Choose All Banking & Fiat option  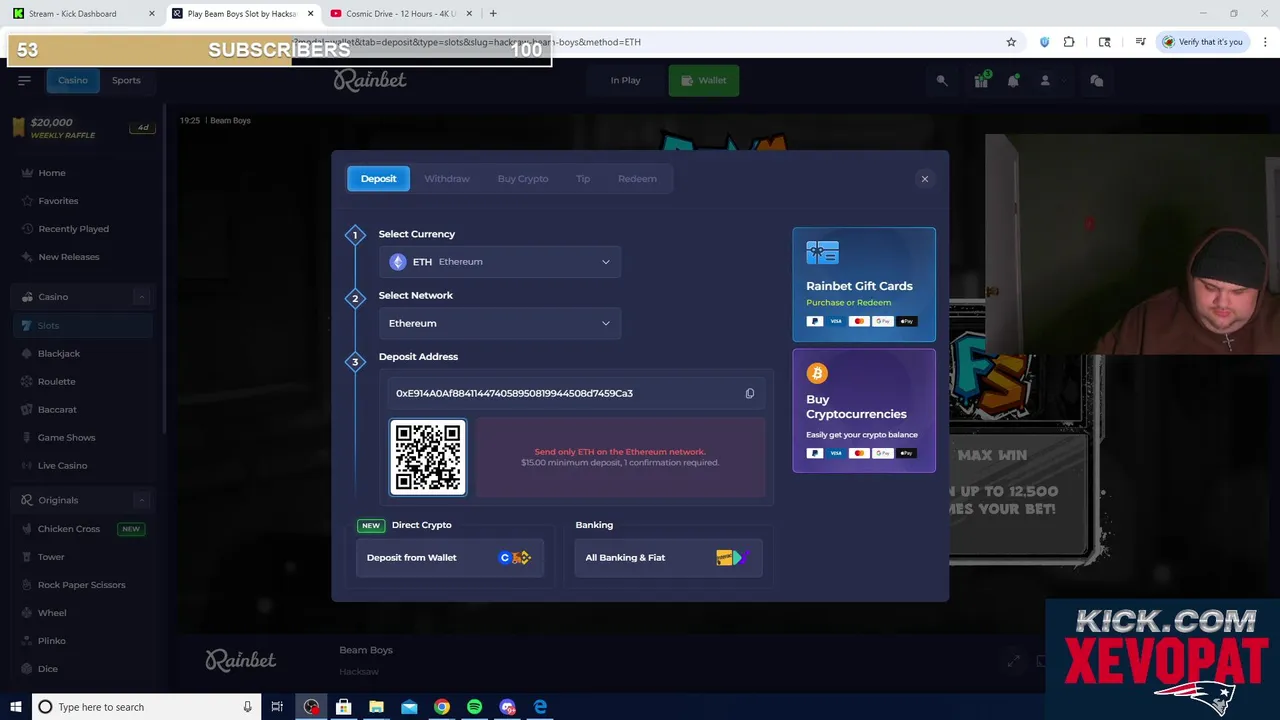point(668,557)
